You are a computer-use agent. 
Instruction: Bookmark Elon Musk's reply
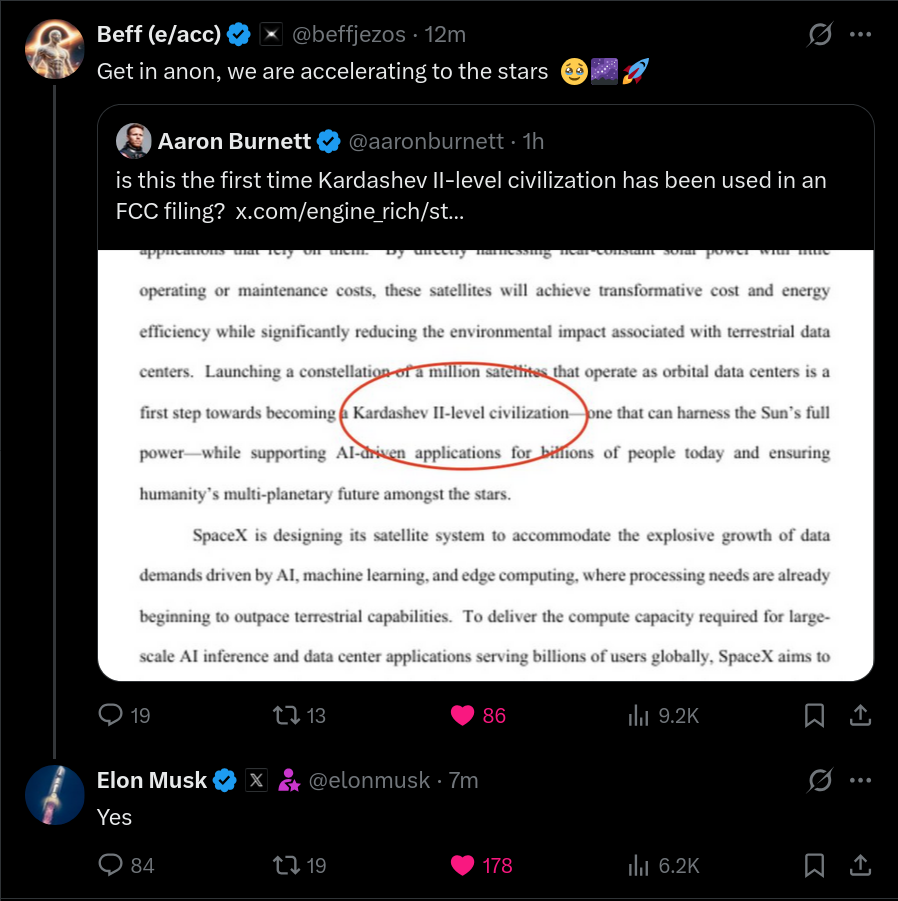point(815,865)
